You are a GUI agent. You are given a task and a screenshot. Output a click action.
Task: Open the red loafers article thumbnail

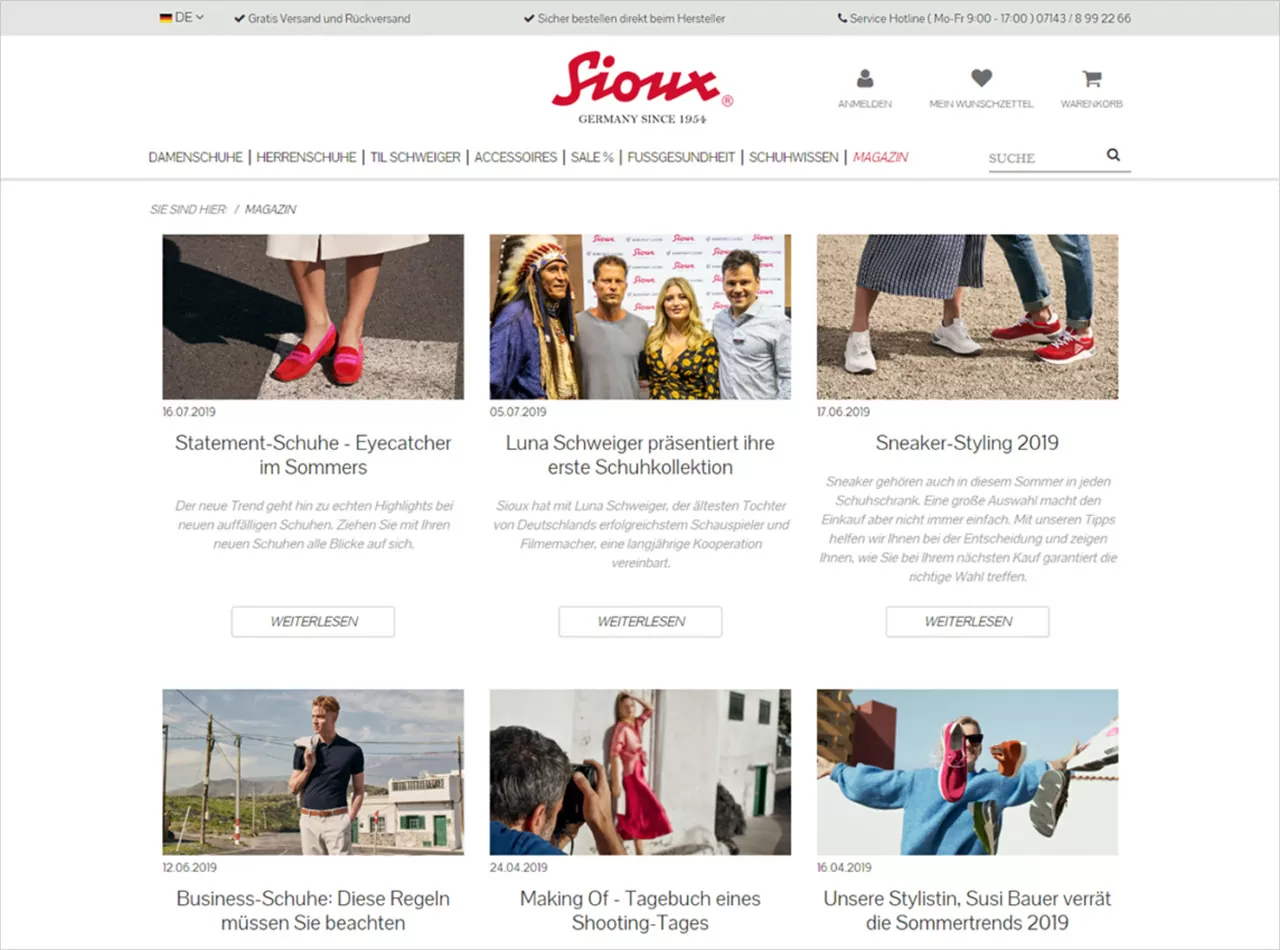pos(313,317)
